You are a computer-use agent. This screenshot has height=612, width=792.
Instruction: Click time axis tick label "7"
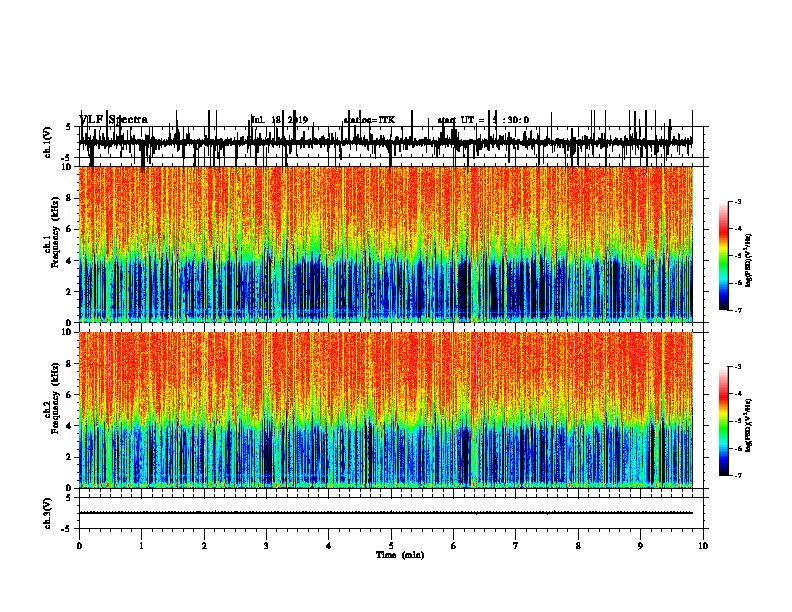tap(516, 546)
